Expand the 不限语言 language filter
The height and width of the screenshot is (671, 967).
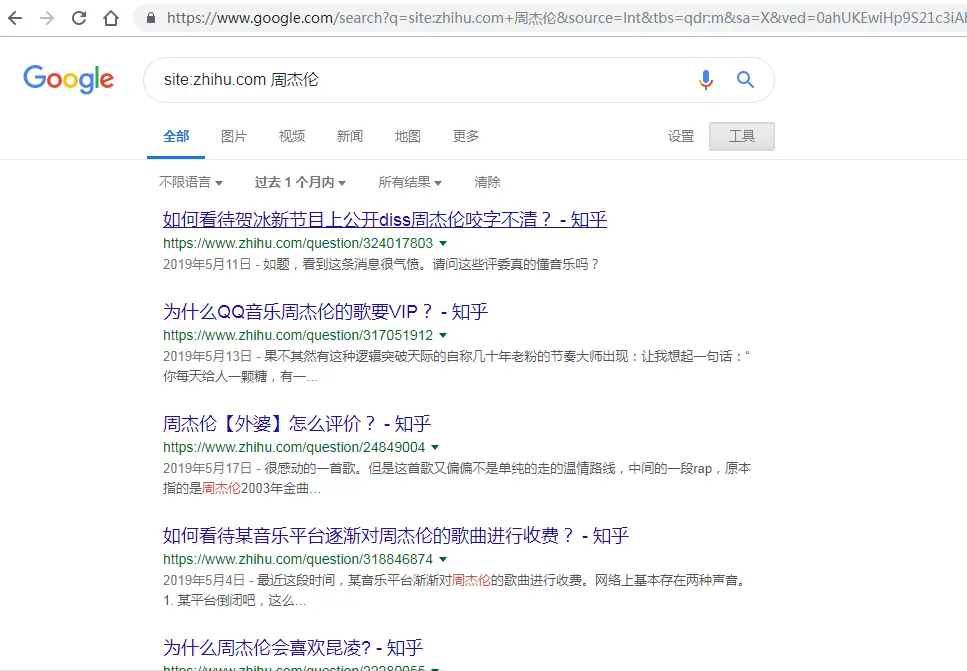coord(191,182)
